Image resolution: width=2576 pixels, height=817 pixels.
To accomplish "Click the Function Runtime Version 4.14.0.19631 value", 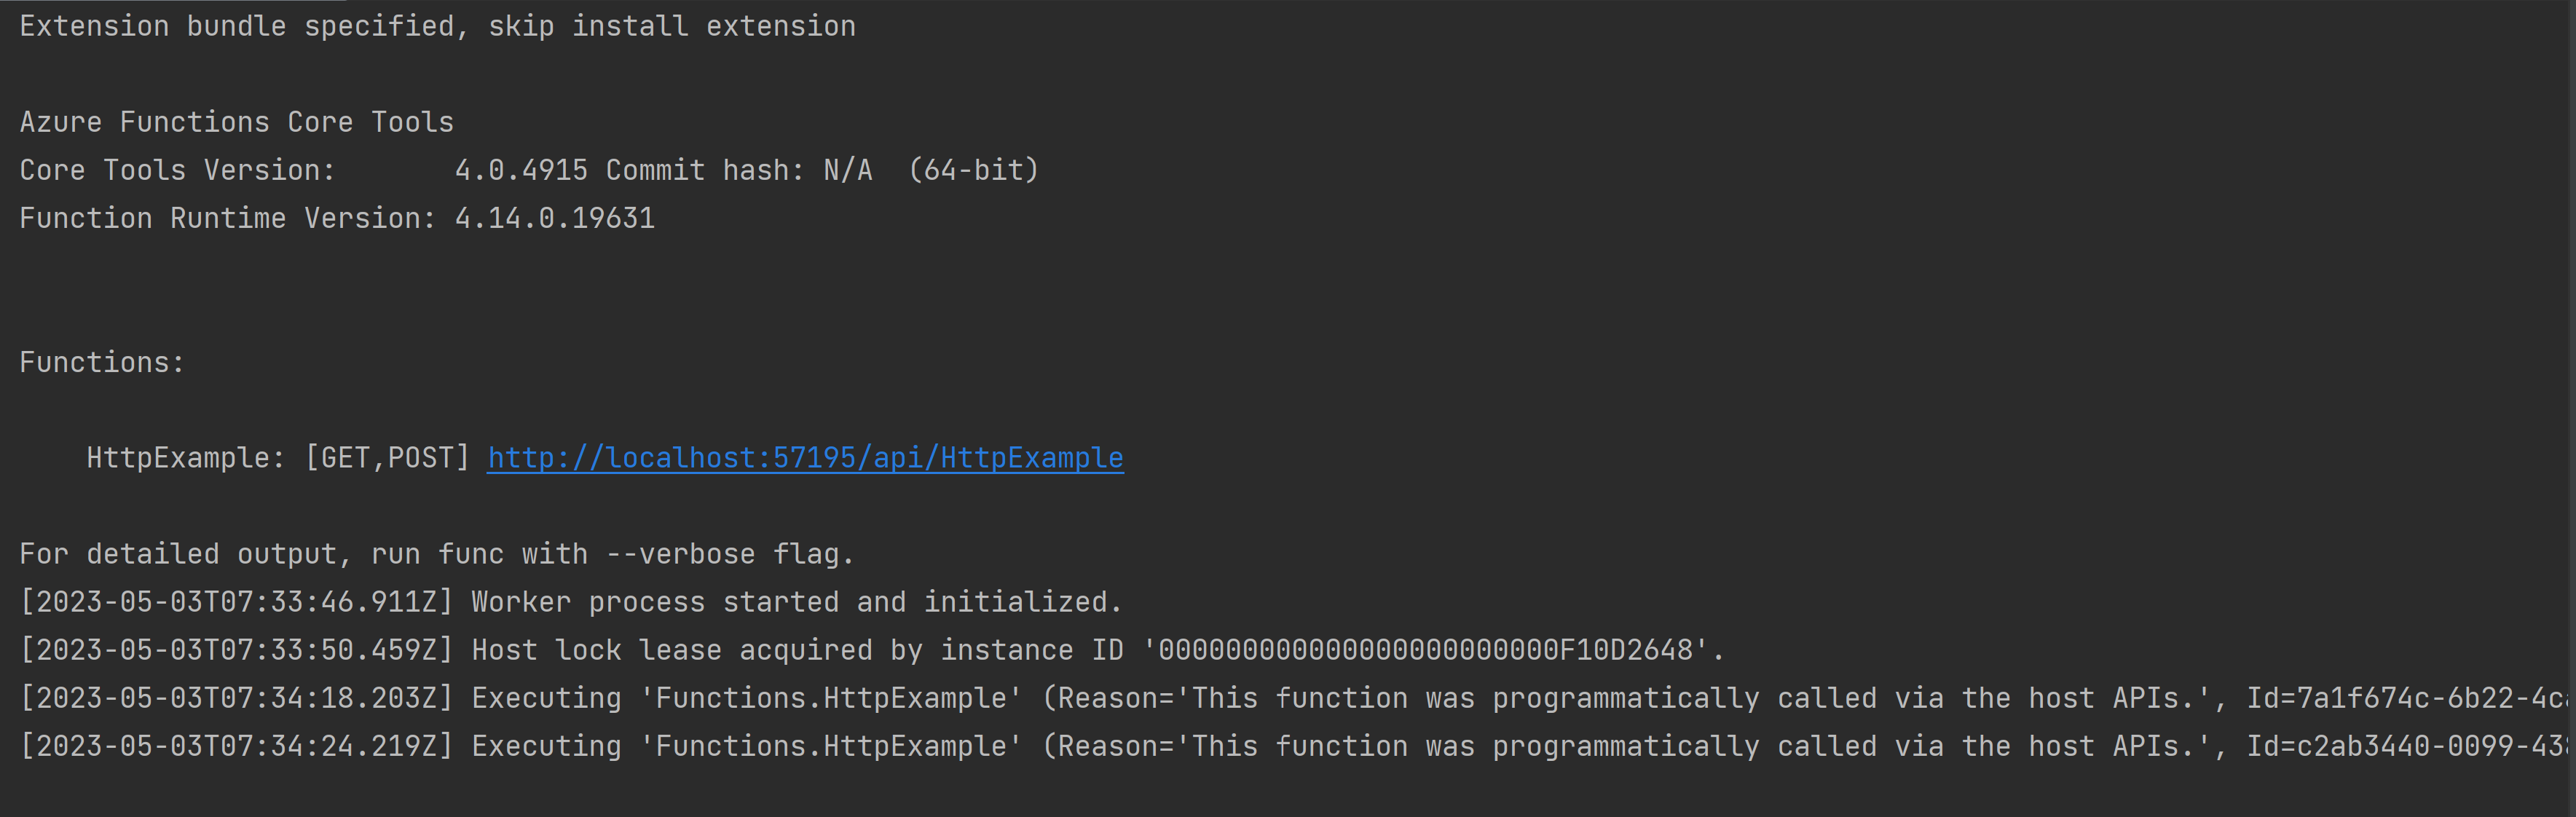I will [555, 218].
